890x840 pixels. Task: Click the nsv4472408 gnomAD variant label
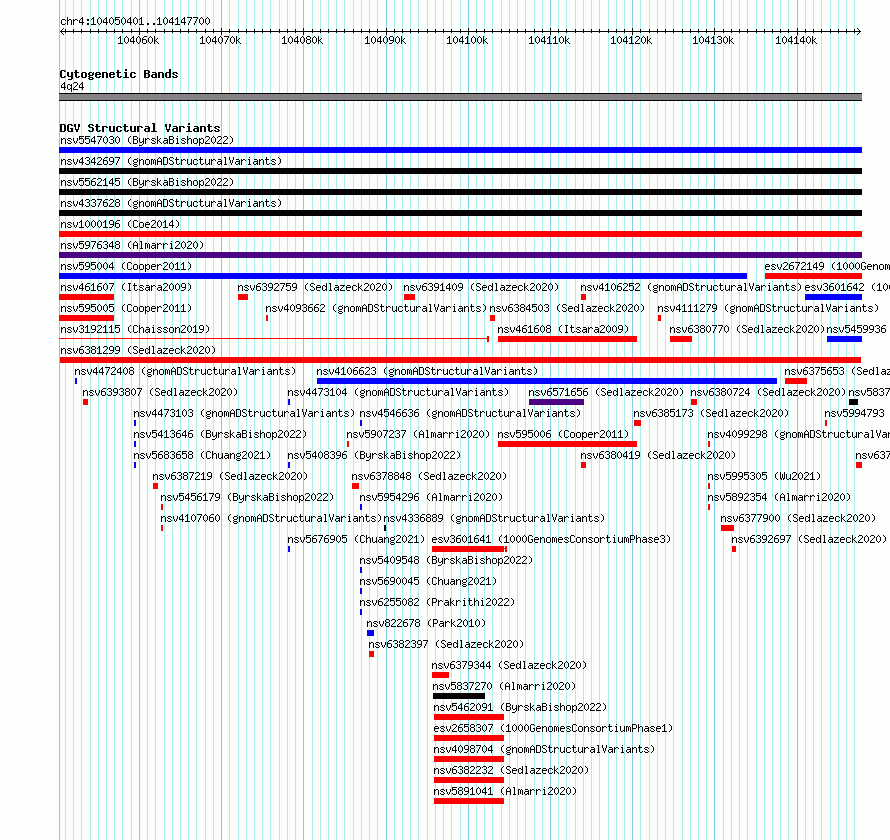click(x=185, y=371)
